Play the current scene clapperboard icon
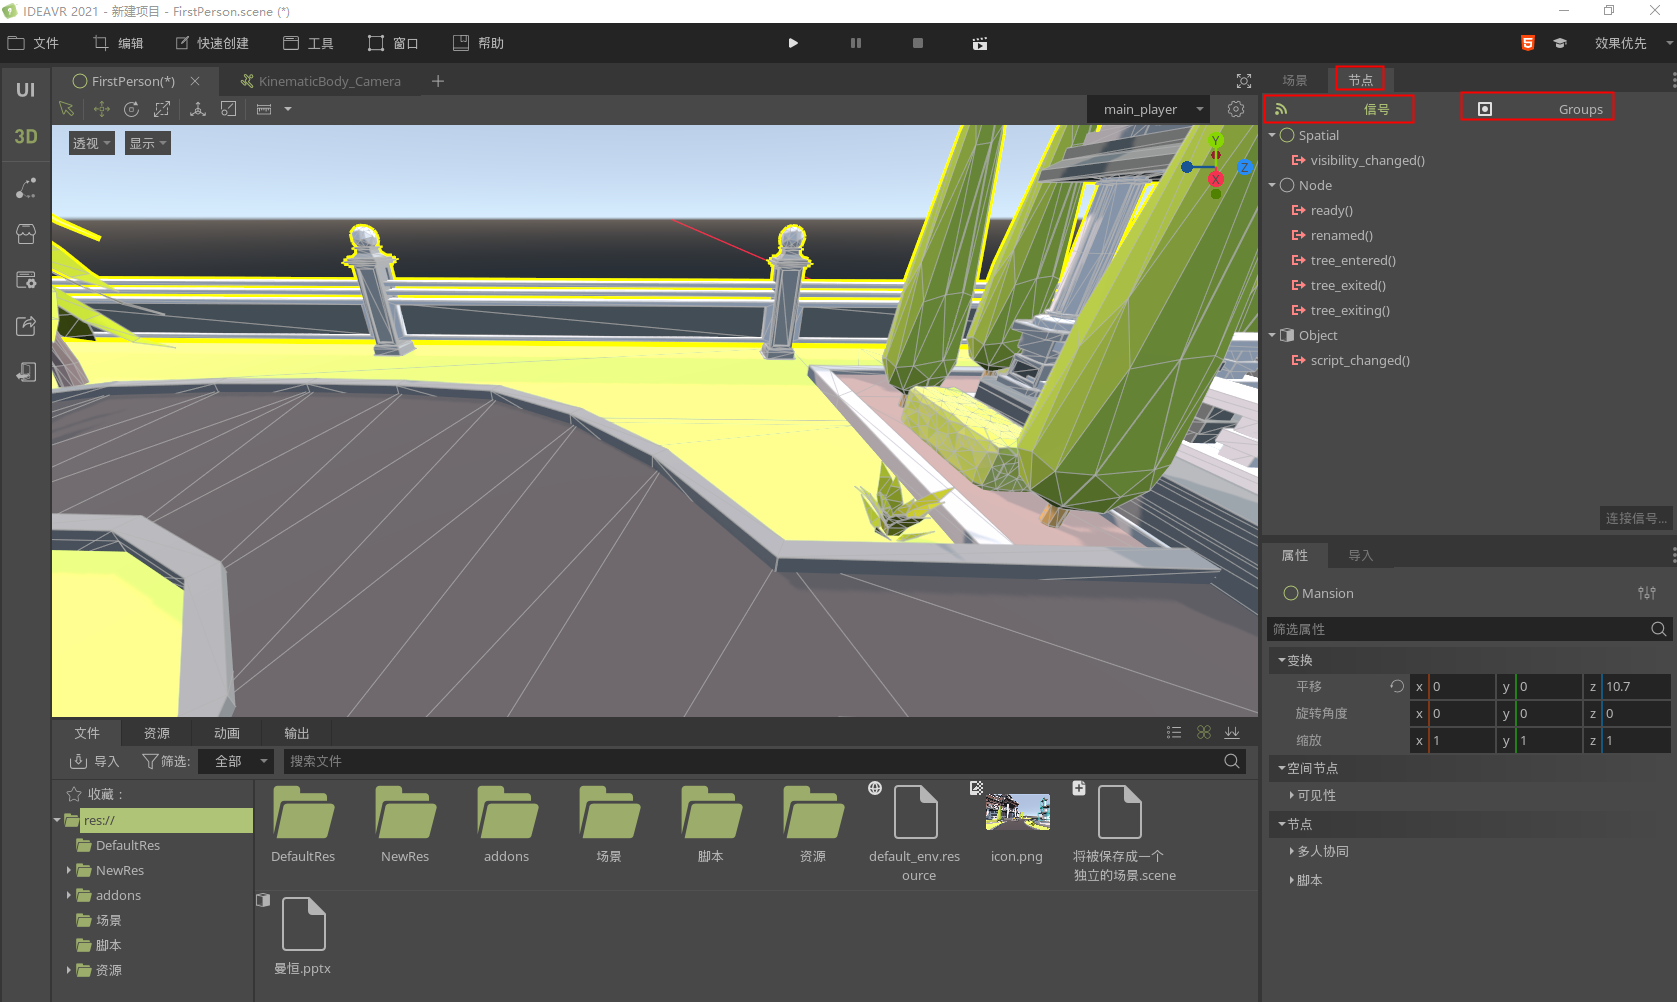The height and width of the screenshot is (1002, 1677). (980, 43)
